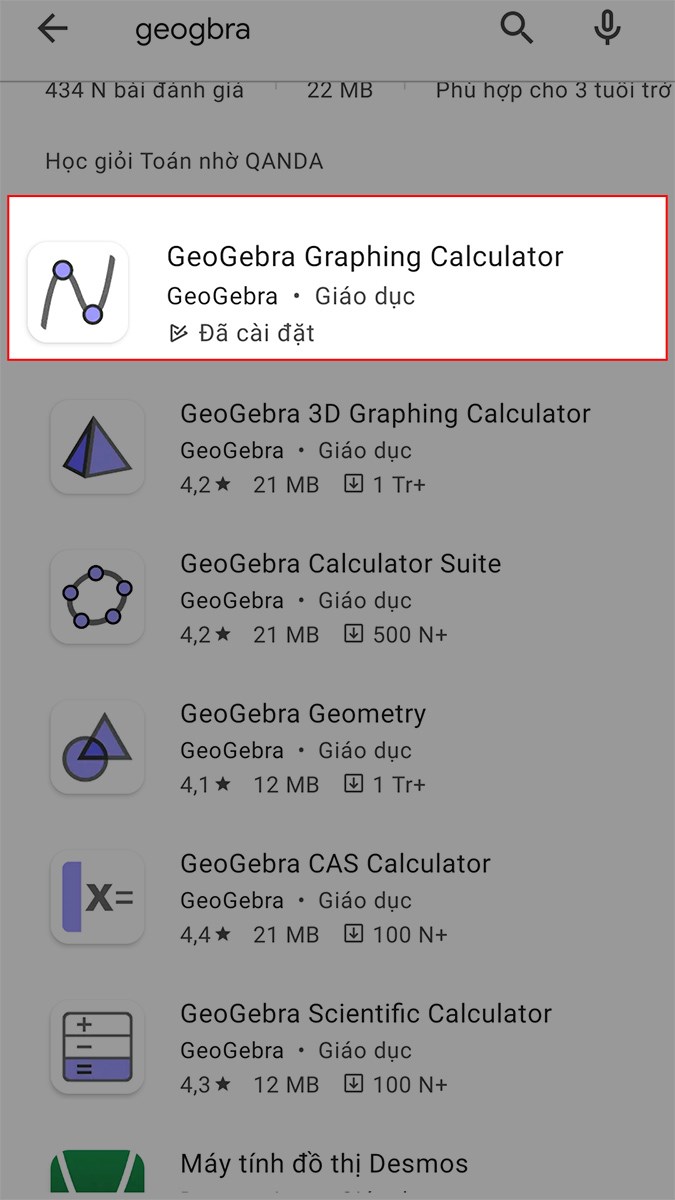
Task: Tap GeoGebra Calculator Suite icon
Action: [97, 598]
